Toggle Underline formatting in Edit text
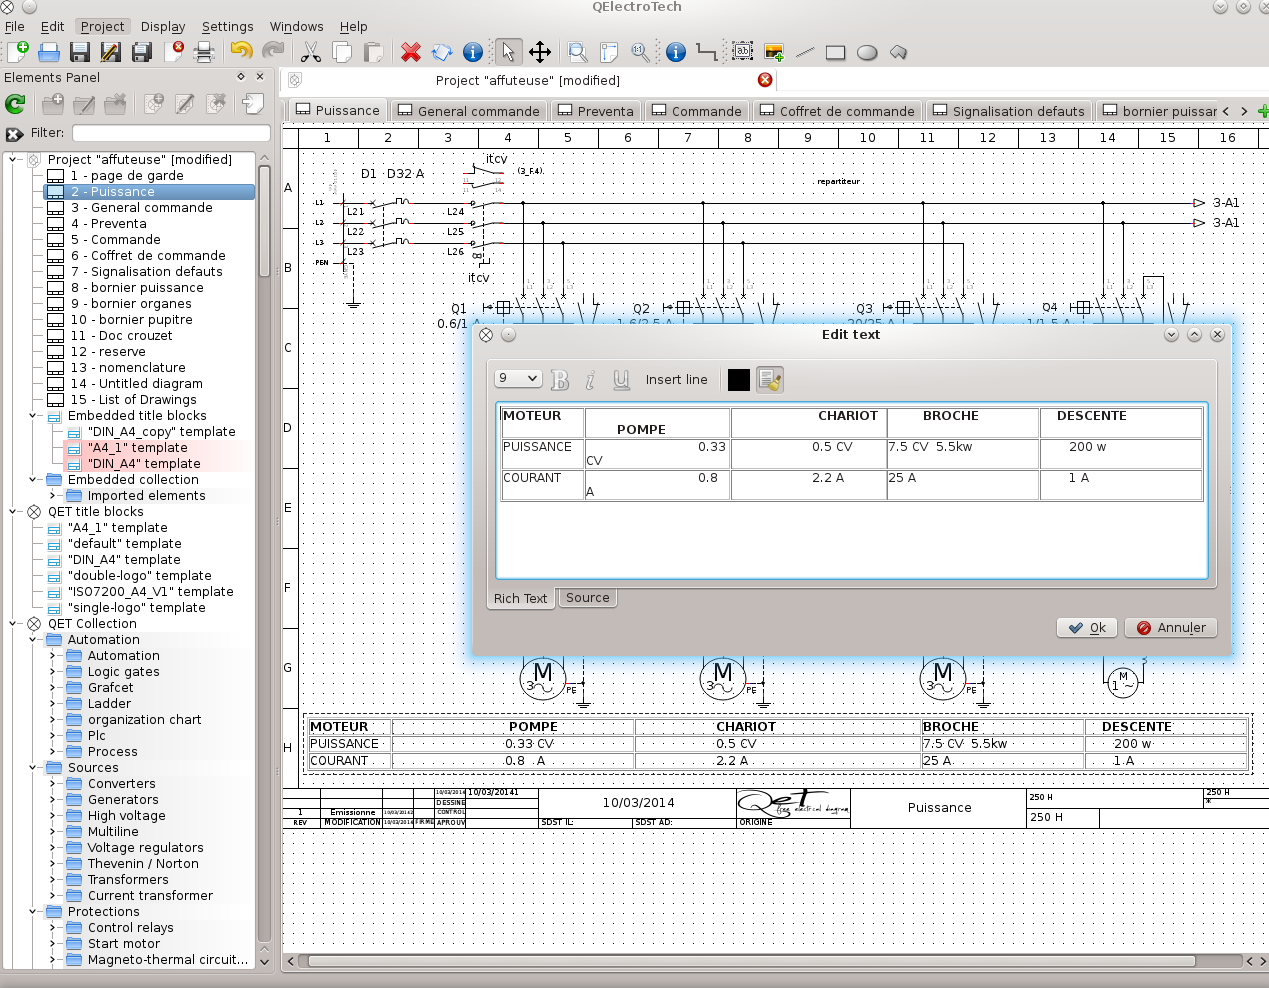1269x988 pixels. 621,380
